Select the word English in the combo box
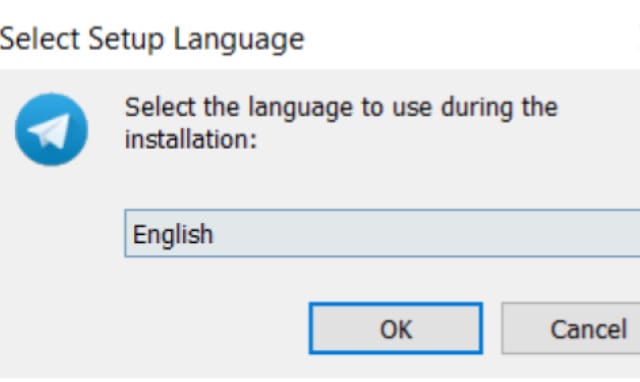640x382 pixels. 173,235
